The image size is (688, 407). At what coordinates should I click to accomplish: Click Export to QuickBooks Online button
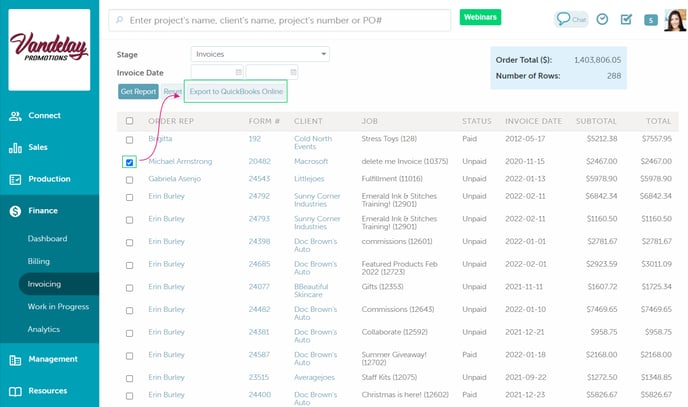click(236, 91)
